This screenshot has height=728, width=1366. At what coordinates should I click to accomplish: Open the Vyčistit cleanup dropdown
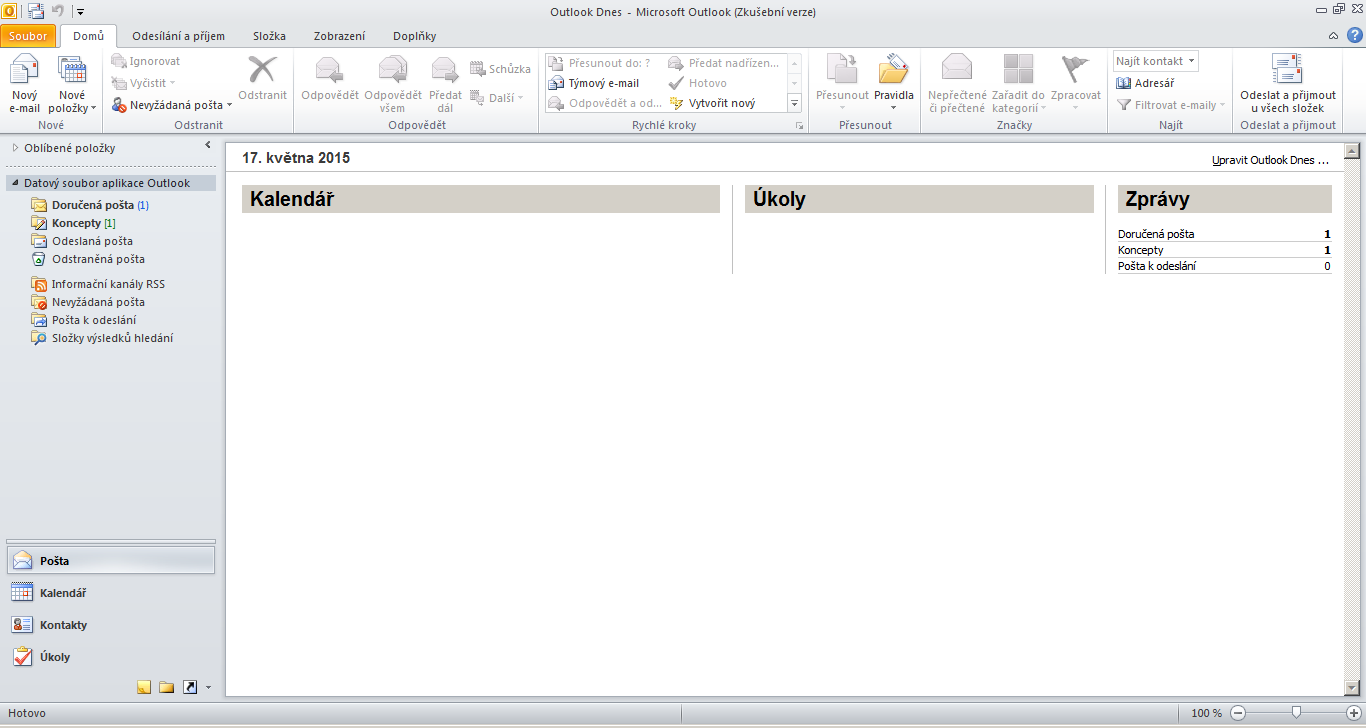[x=143, y=83]
